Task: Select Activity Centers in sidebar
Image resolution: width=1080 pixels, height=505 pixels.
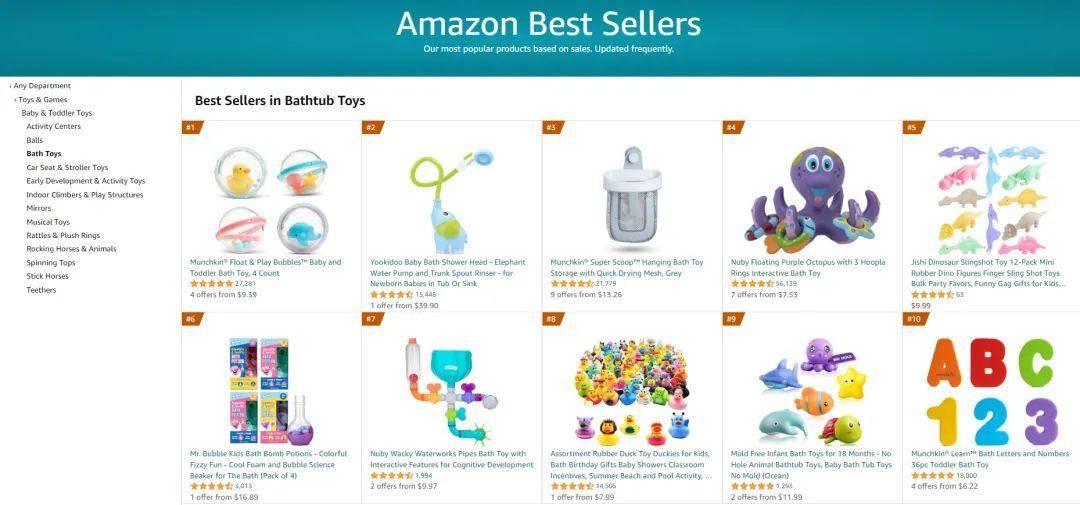Action: click(54, 127)
